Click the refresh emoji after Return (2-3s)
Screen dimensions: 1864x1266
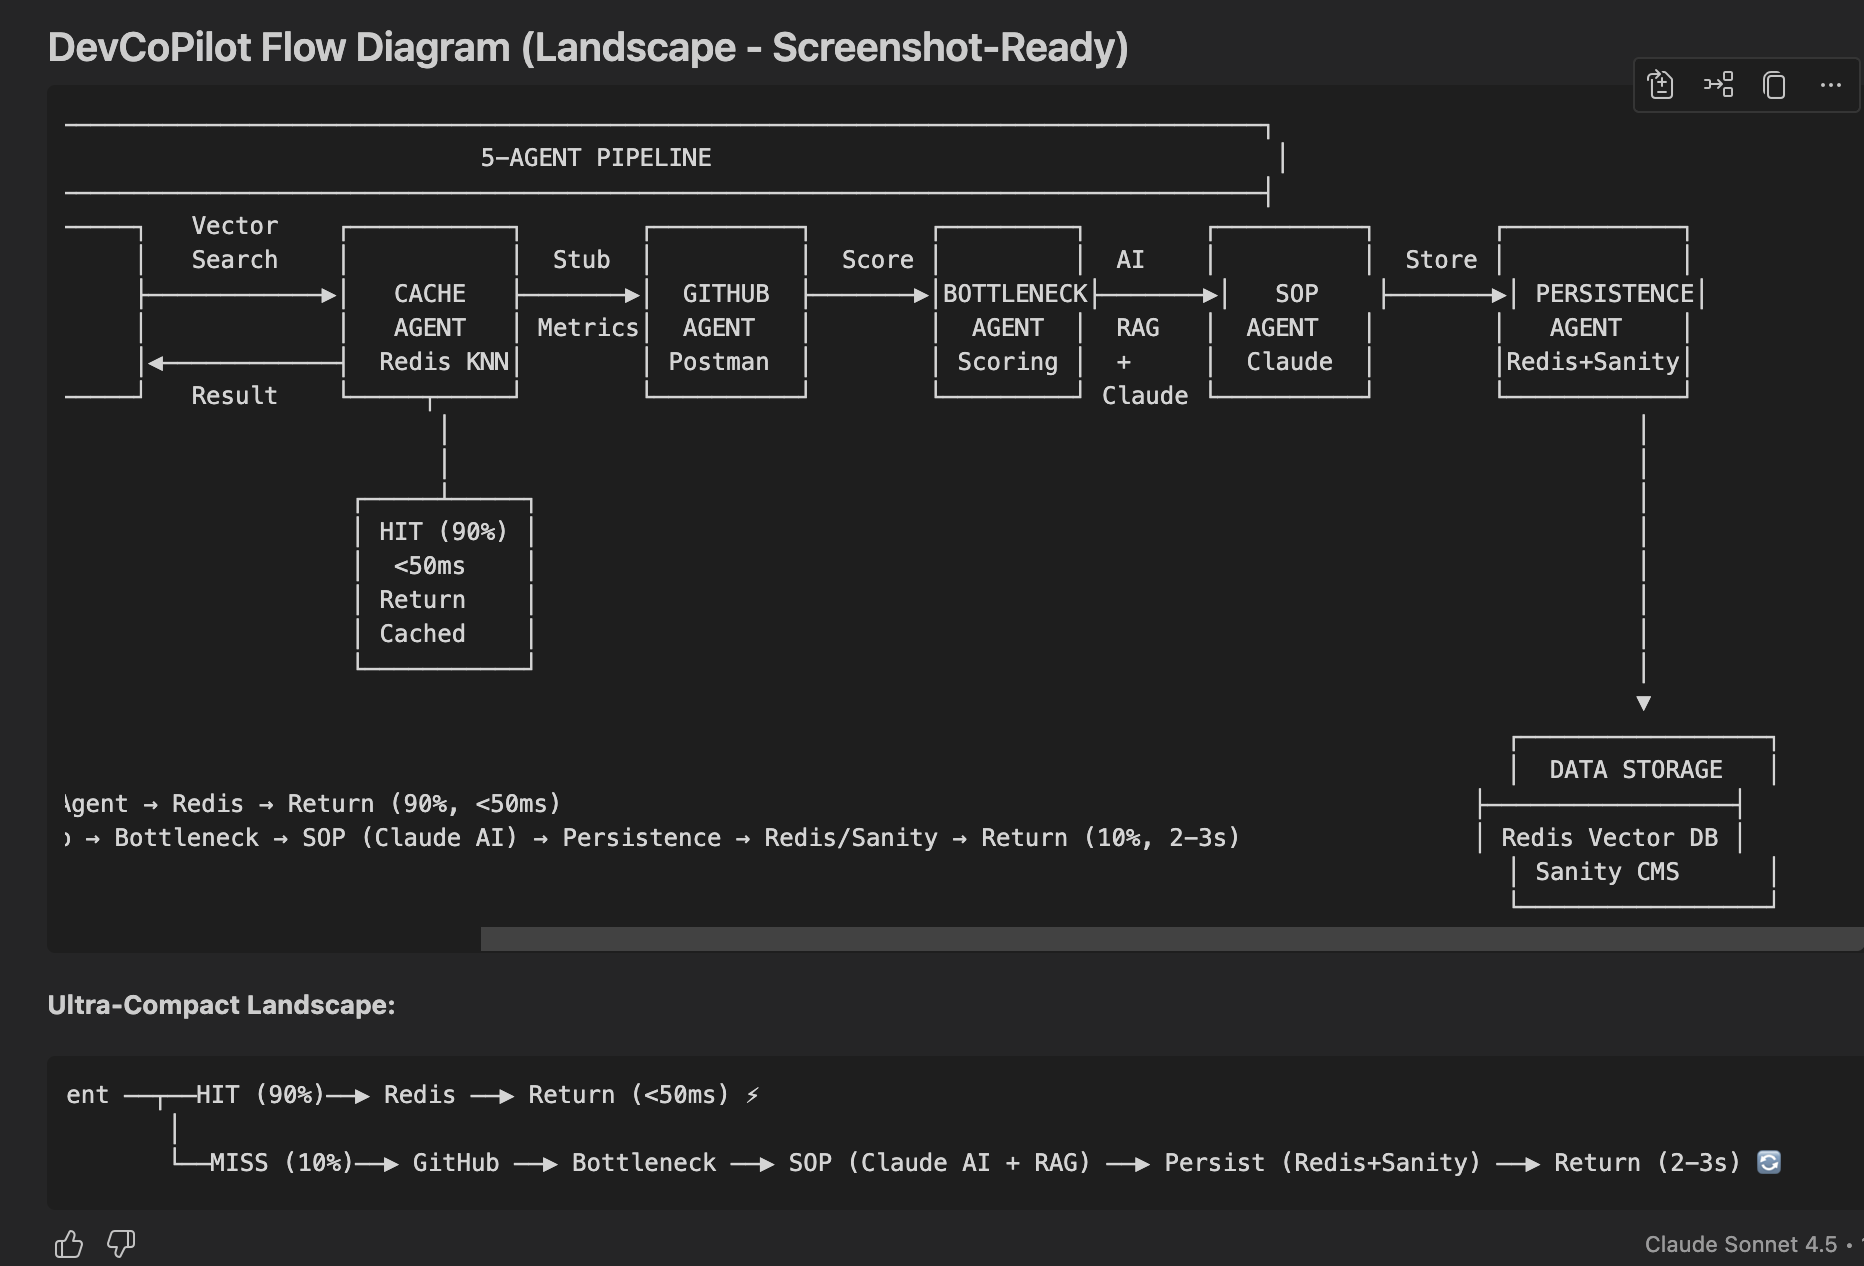pyautogui.click(x=1769, y=1162)
